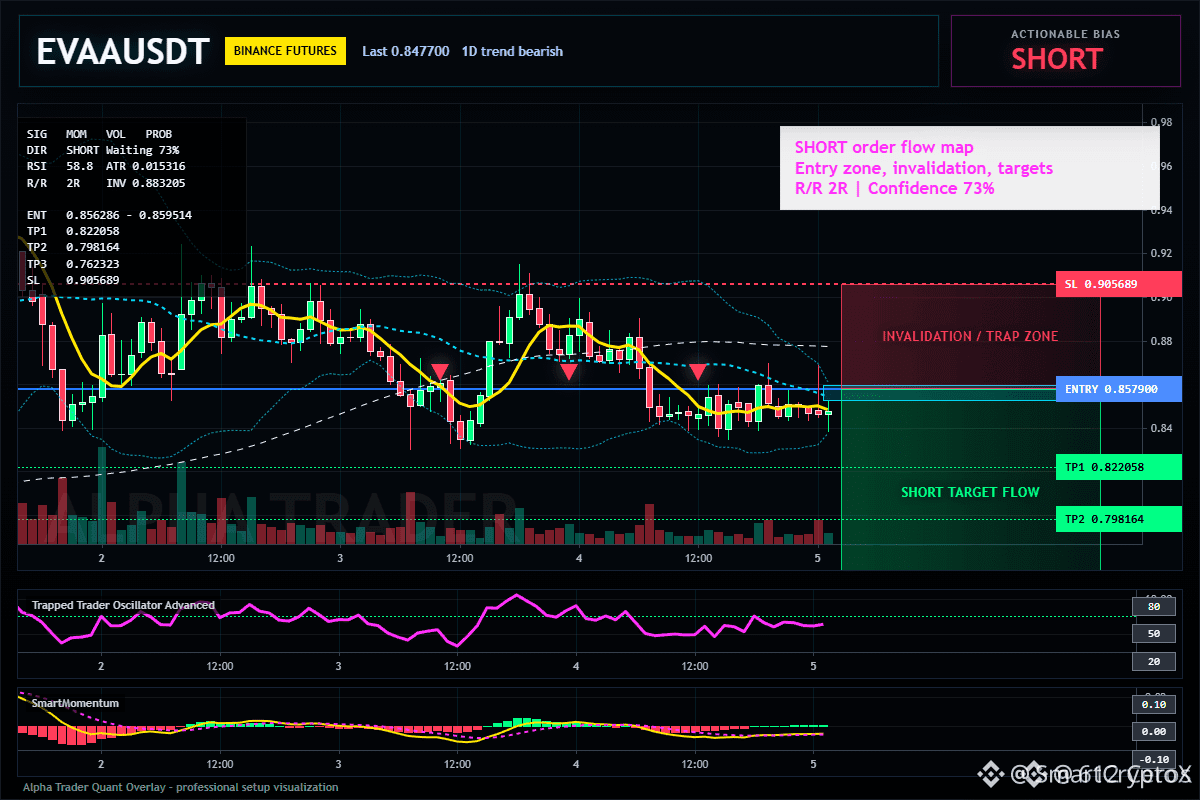Screen dimensions: 1200x800
Task: Click the oscillator 80 scale label
Action: pyautogui.click(x=1153, y=606)
